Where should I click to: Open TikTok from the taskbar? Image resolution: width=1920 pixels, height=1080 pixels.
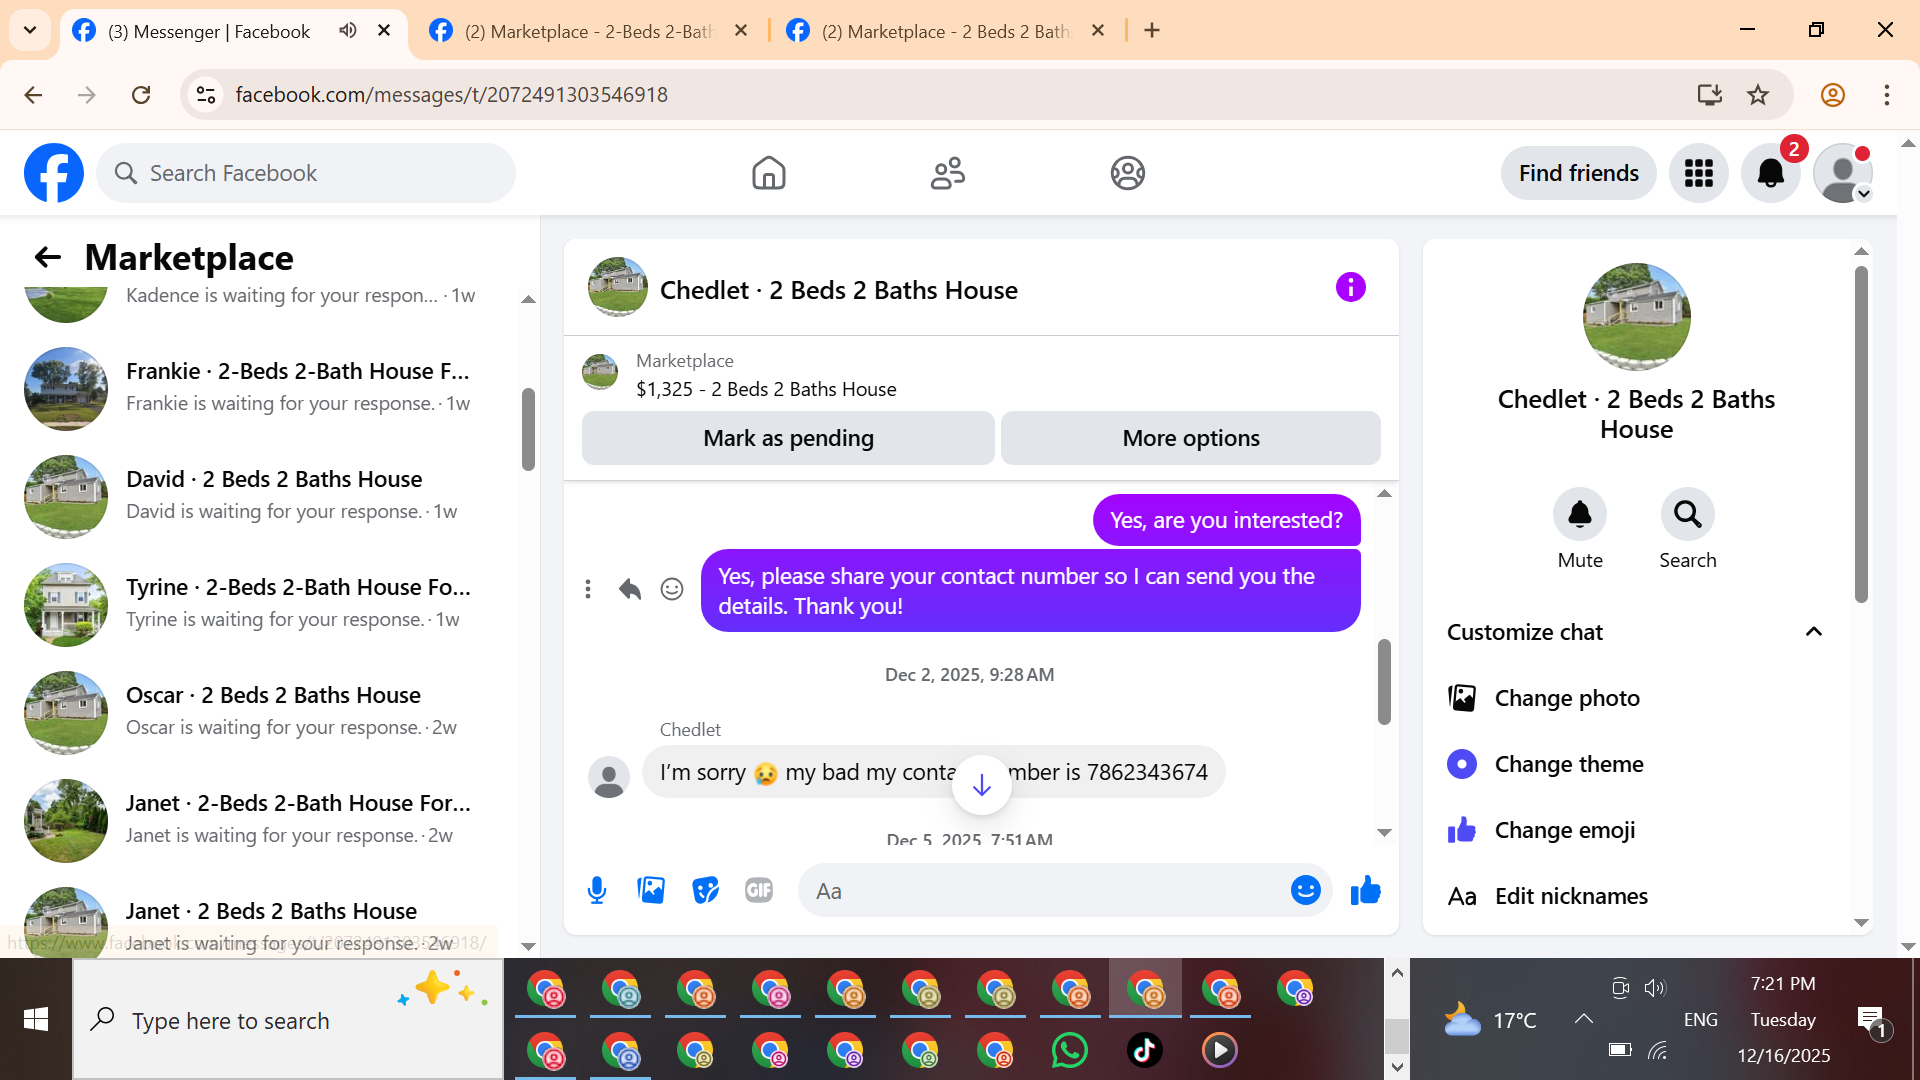pyautogui.click(x=1144, y=1050)
